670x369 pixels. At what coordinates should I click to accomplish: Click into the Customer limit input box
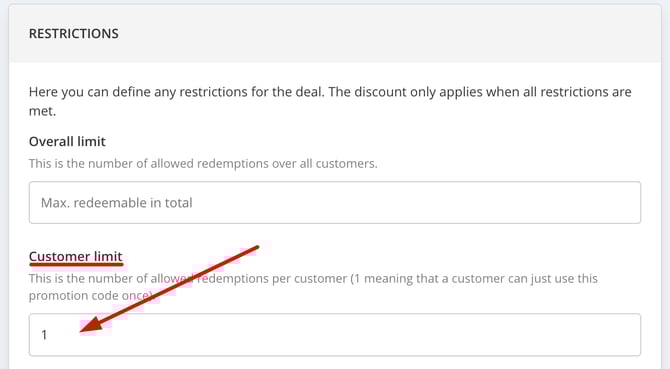tap(335, 334)
